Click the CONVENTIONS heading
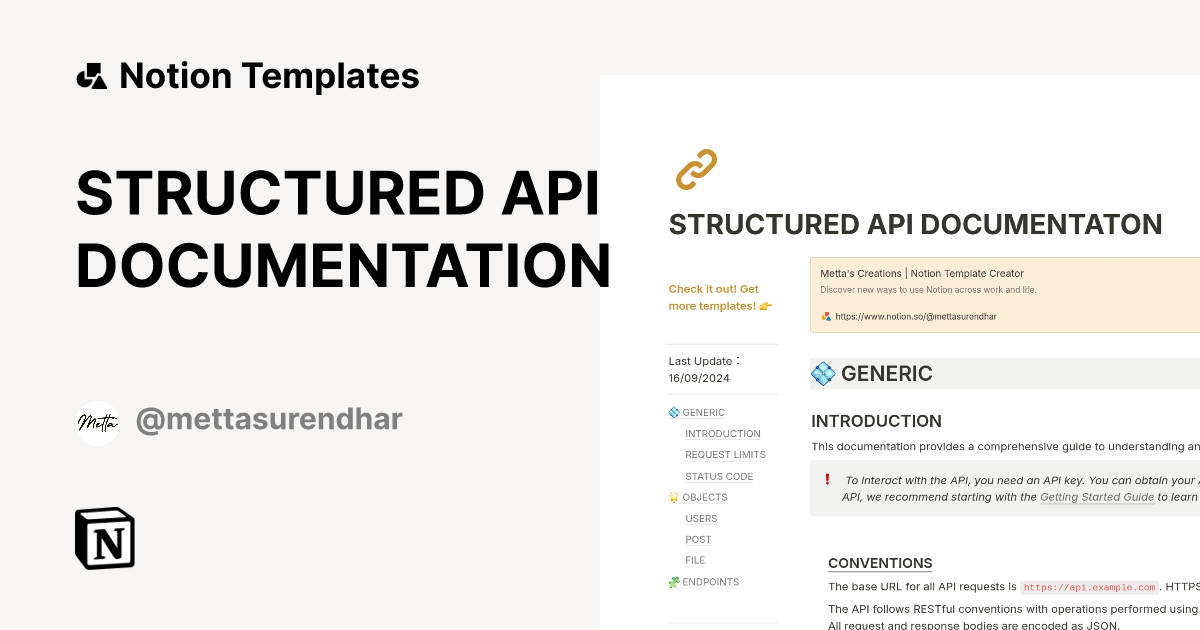 click(x=880, y=563)
